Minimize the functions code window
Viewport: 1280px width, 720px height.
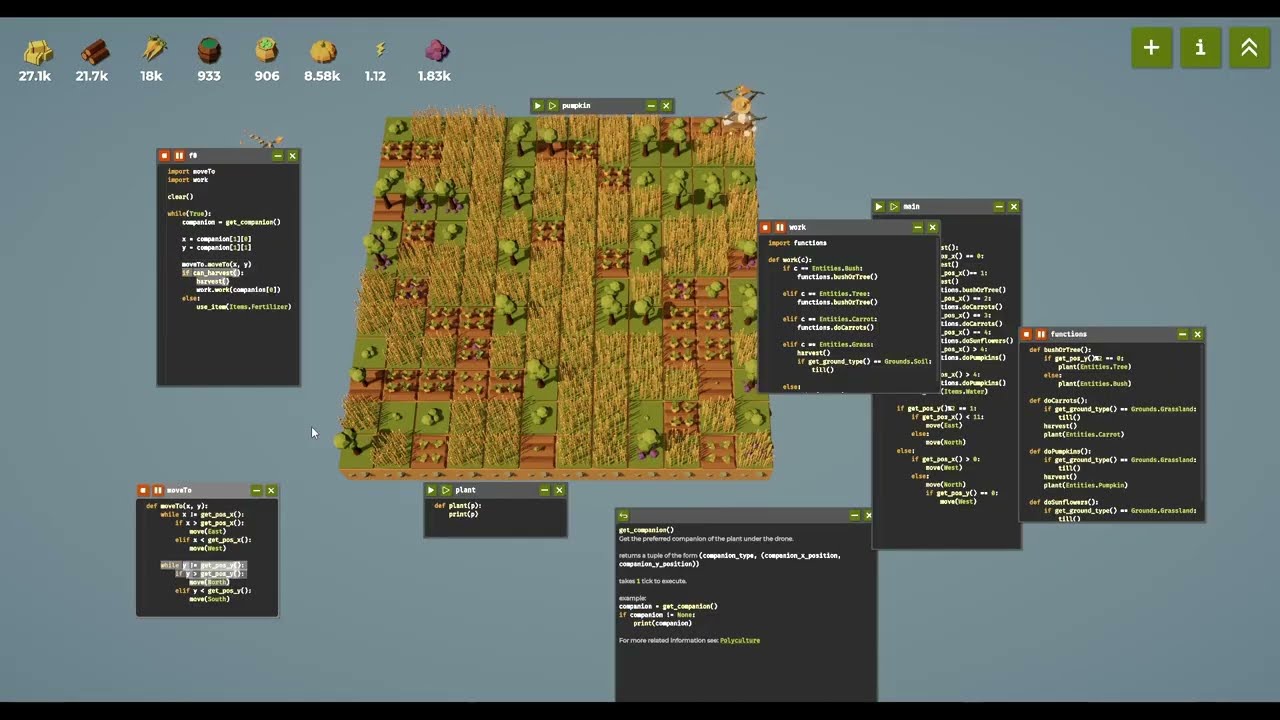(1183, 334)
